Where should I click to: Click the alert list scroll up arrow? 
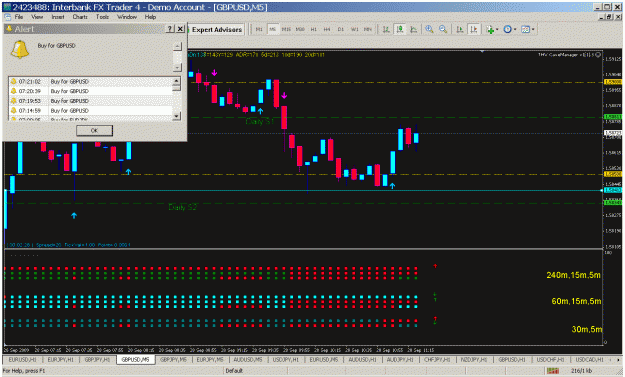click(x=177, y=81)
